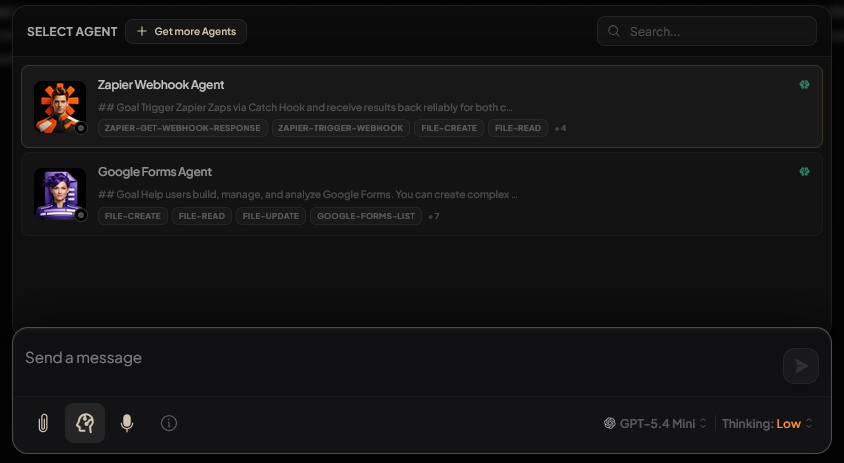844x463 pixels.
Task: Click the send message arrow button
Action: click(x=801, y=366)
